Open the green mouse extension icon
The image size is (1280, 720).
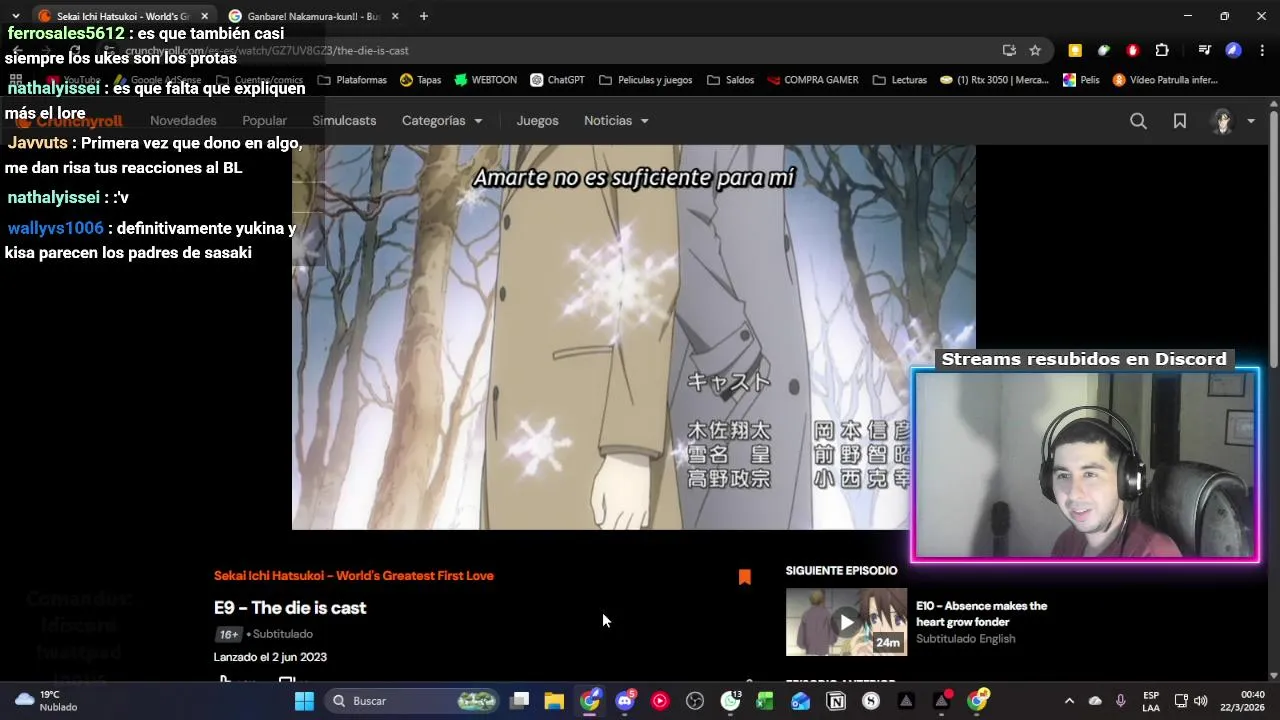[1104, 50]
